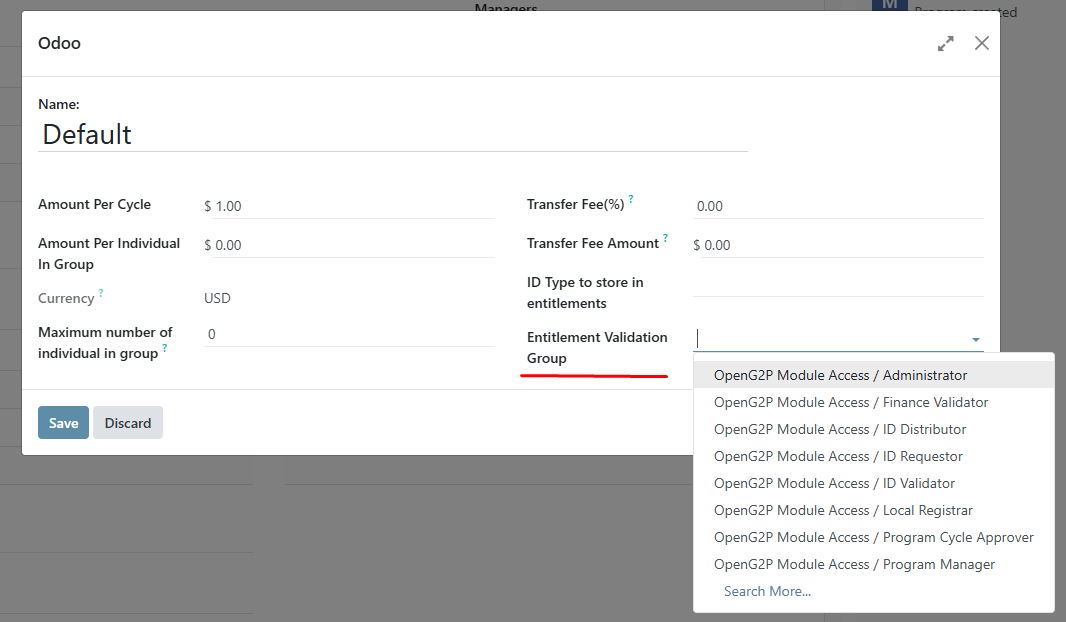The image size is (1066, 622).
Task: Open help tooltip for Transfer Fee(%)
Action: tap(631, 199)
